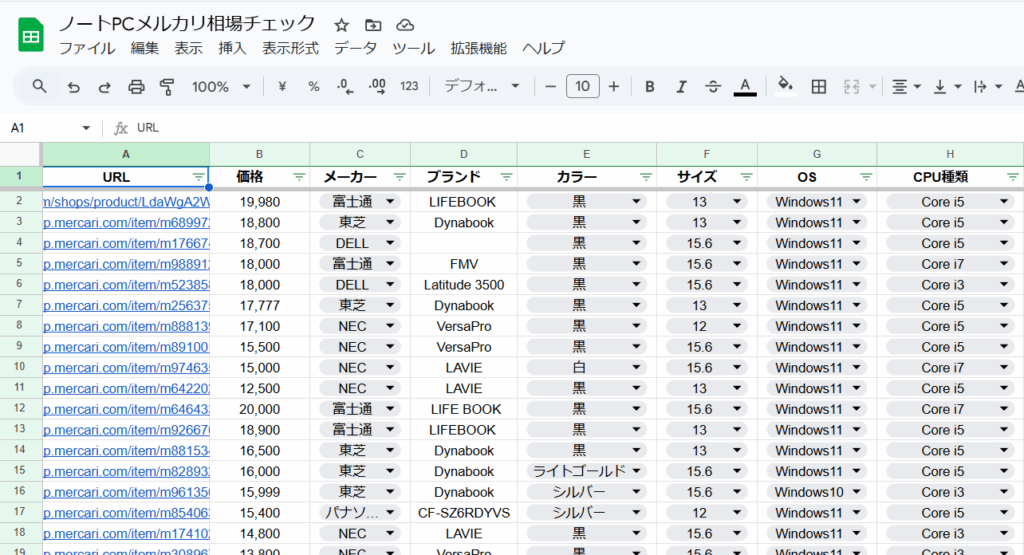Screen dimensions: 1024x555
Task: Open the zoom 100% dropdown
Action: (221, 86)
